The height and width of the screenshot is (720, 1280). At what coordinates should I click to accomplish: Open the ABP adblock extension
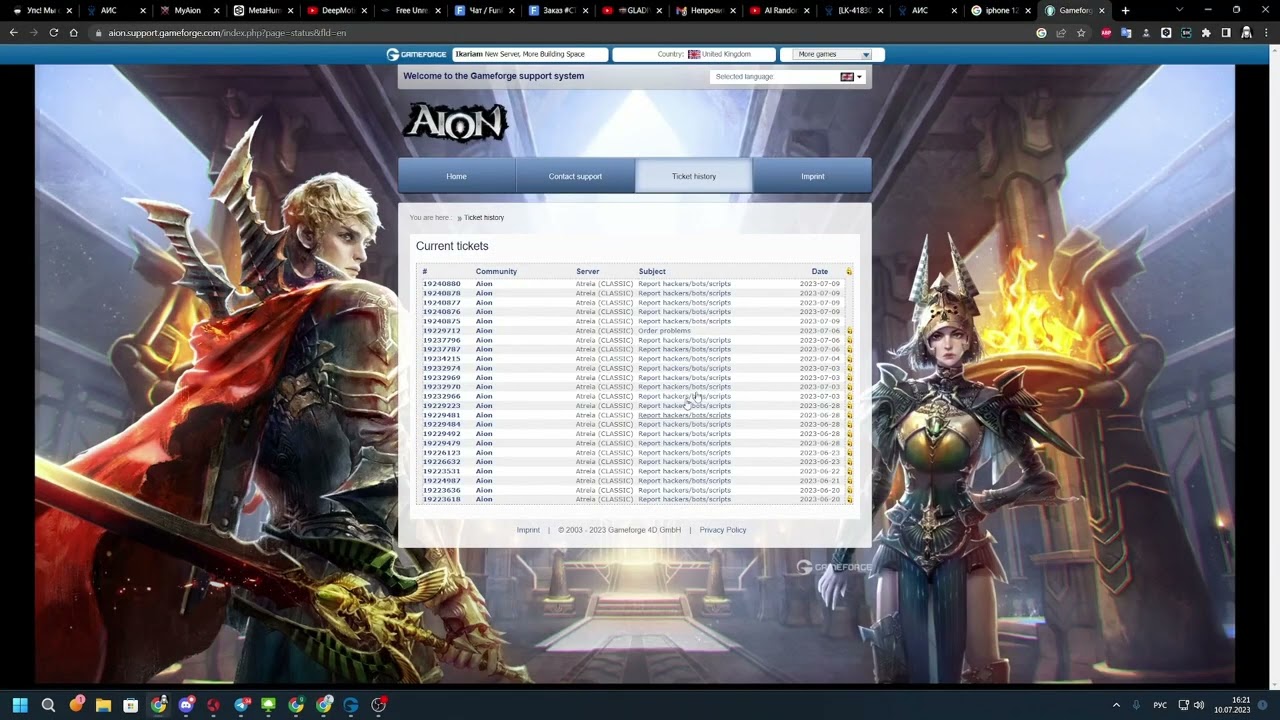click(x=1106, y=33)
